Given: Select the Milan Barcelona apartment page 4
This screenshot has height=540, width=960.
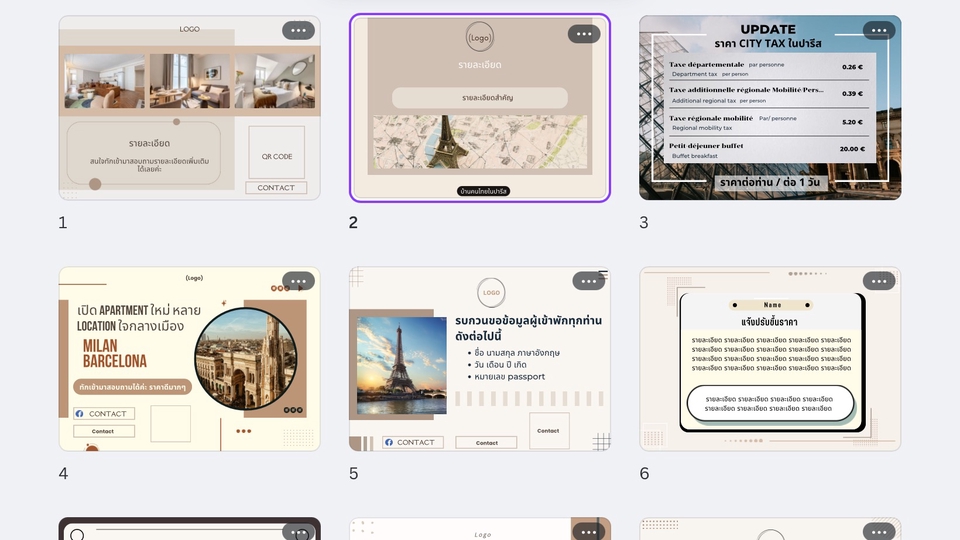Looking at the screenshot, I should (189, 359).
